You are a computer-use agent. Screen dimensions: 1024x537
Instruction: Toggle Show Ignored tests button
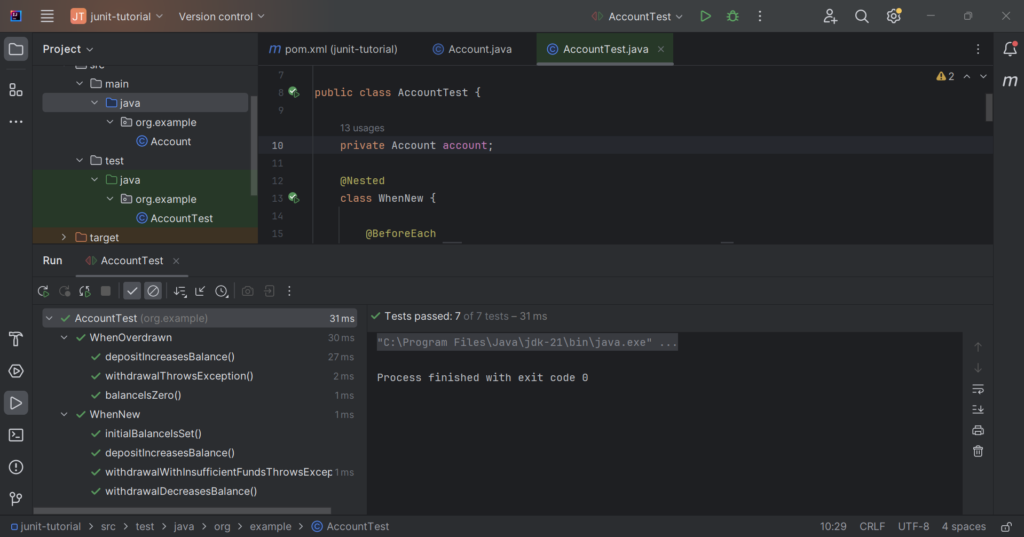153,291
